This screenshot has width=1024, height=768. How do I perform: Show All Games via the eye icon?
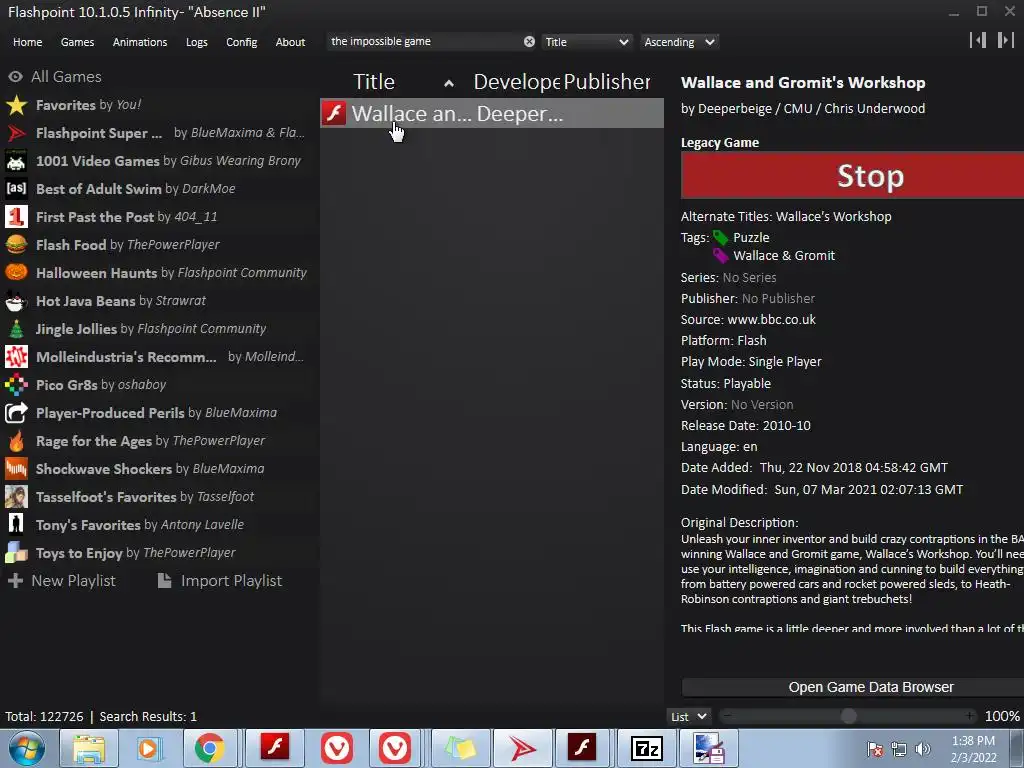(x=15, y=76)
